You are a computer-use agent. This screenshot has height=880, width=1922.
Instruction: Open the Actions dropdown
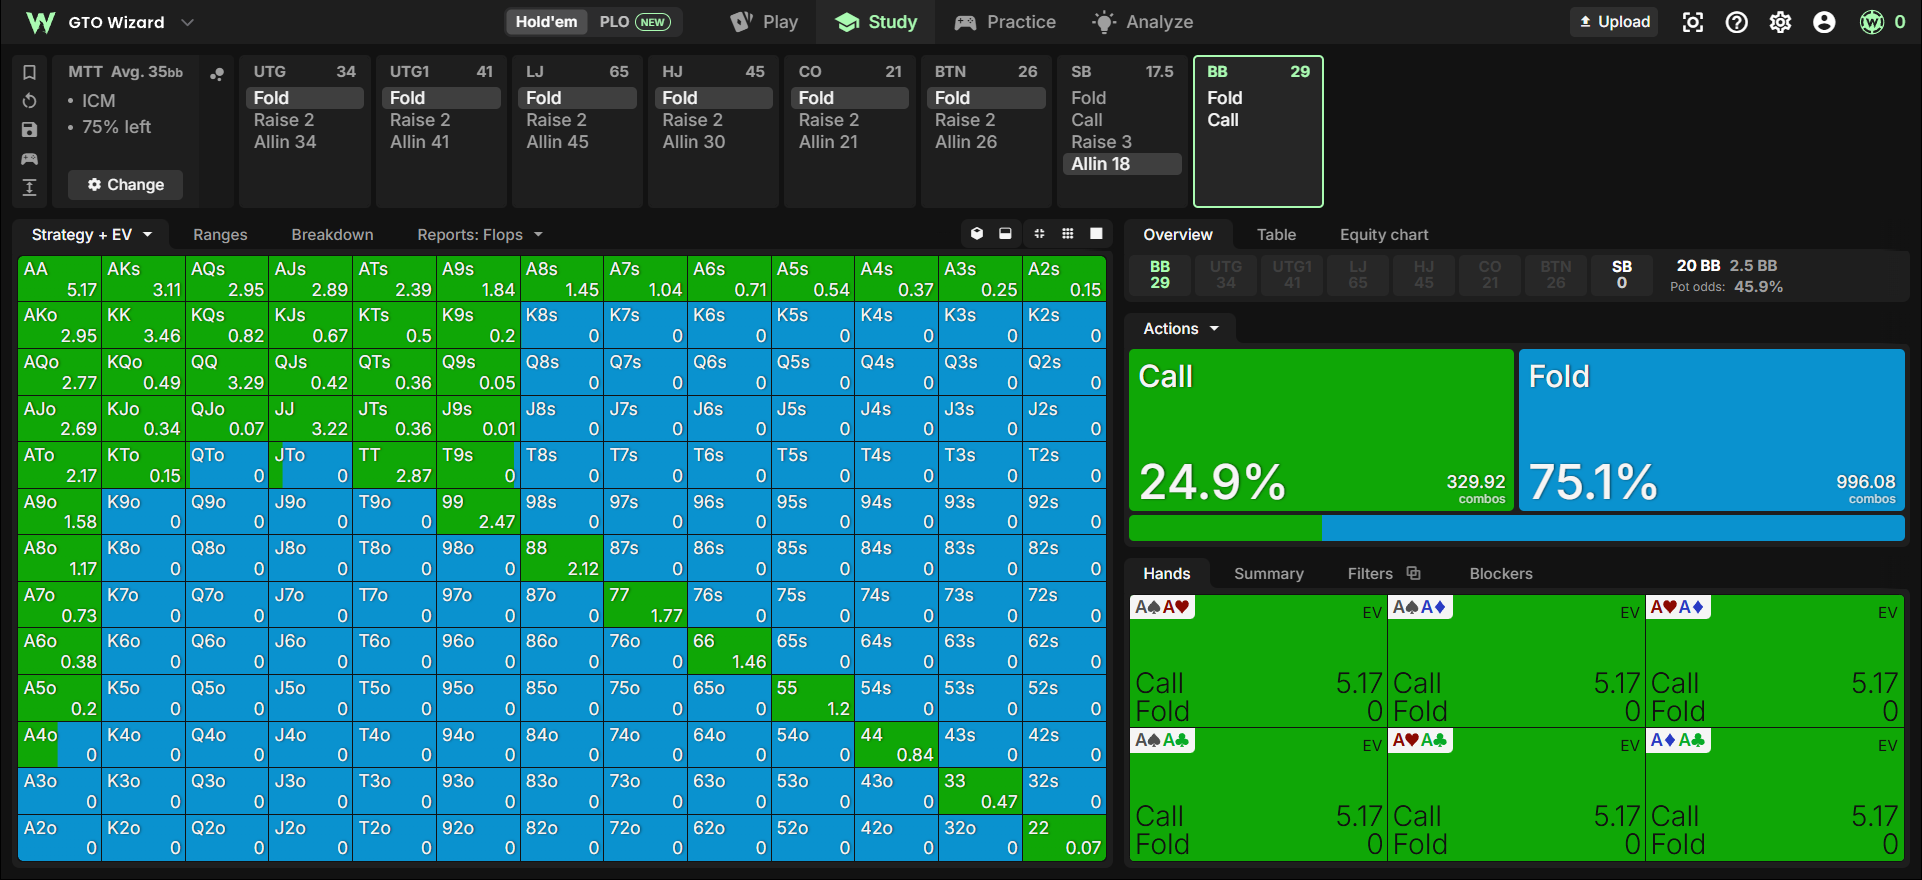click(x=1181, y=329)
